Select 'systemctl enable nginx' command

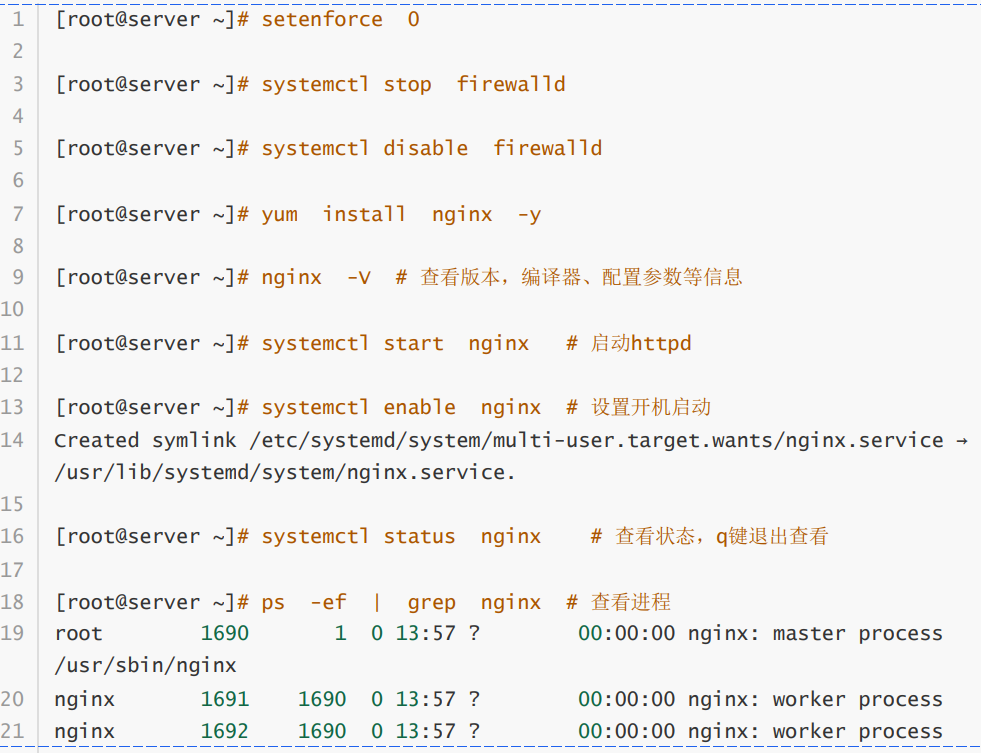[401, 408]
